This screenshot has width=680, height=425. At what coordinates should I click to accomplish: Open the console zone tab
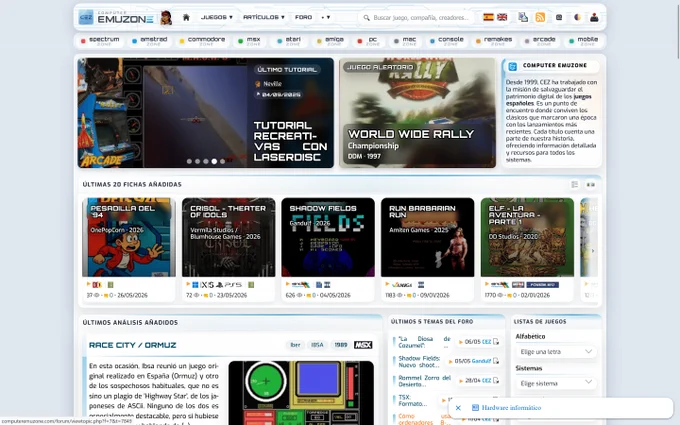[447, 41]
